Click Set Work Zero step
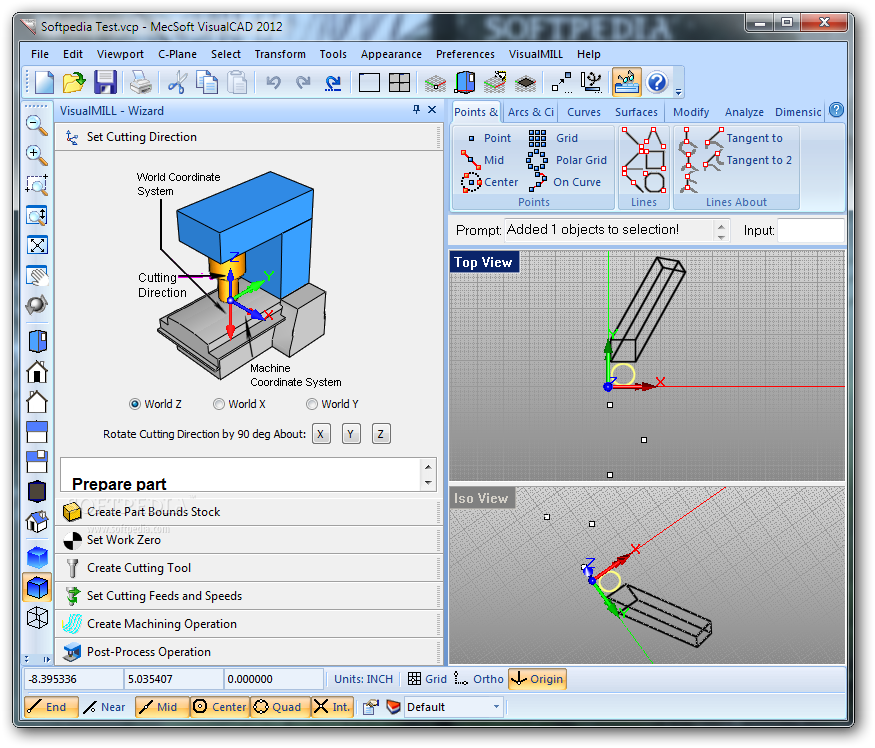This screenshot has width=875, height=748. (x=249, y=540)
